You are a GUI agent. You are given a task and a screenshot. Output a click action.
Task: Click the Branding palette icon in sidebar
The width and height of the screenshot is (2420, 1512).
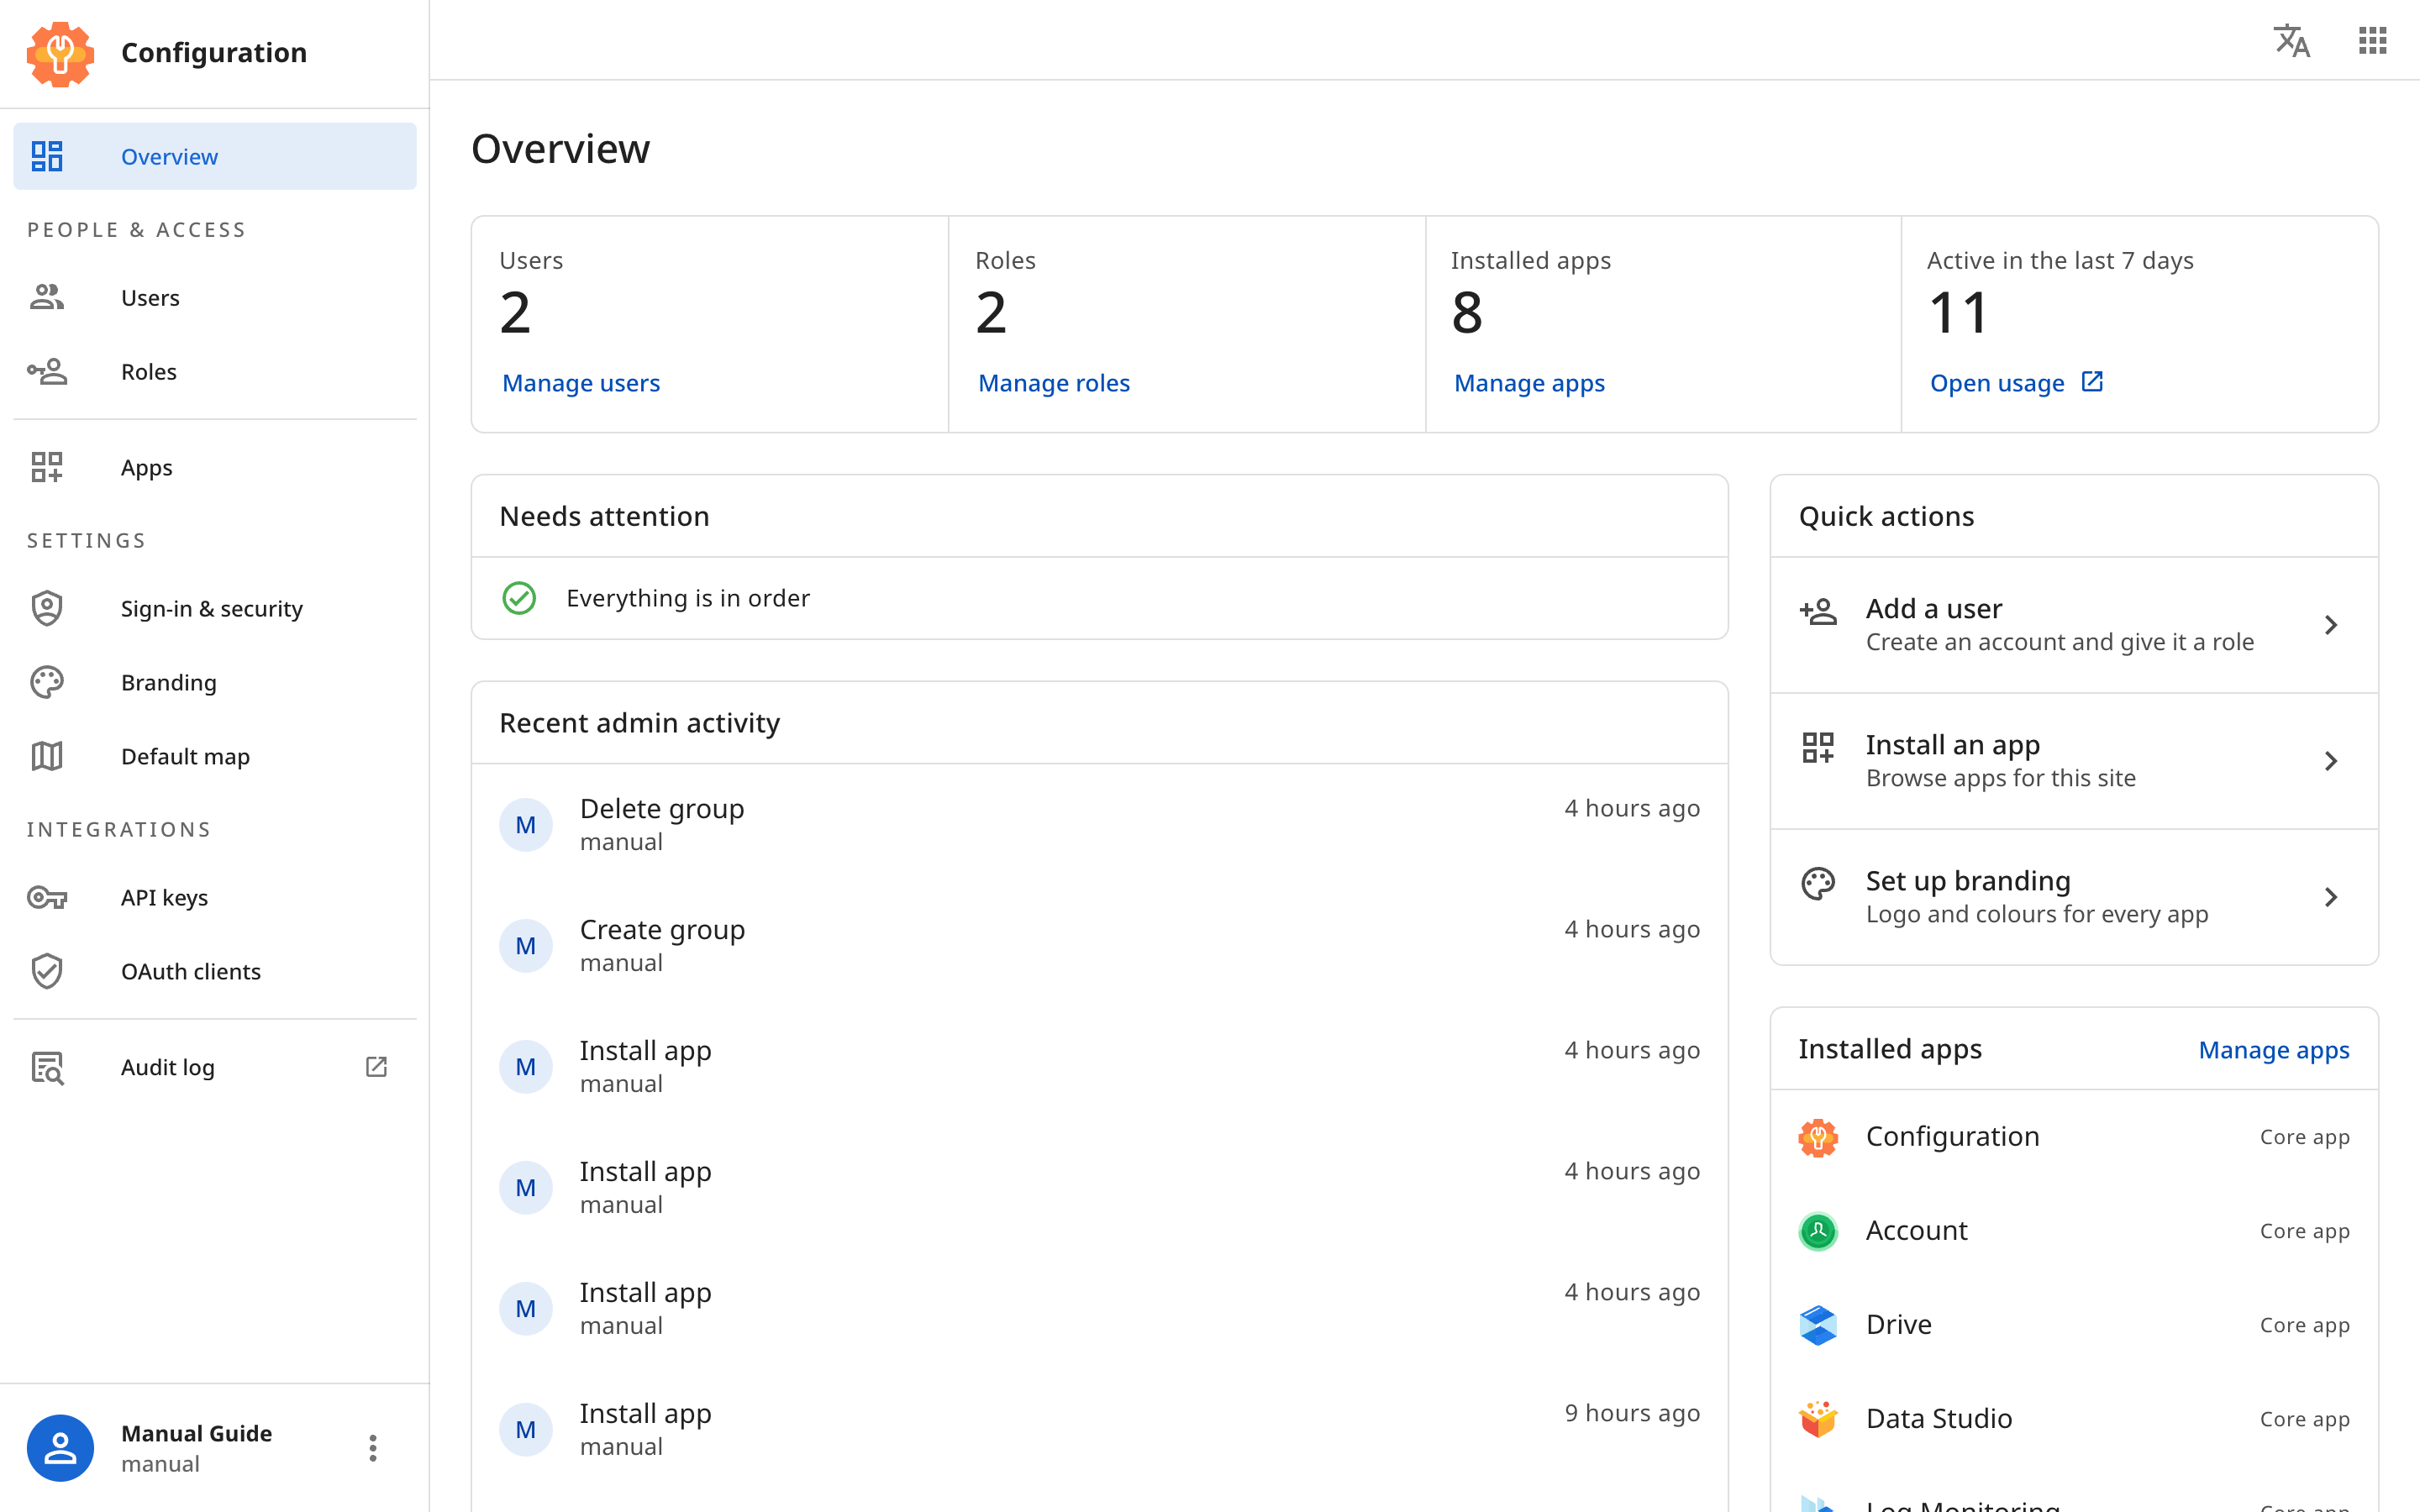47,682
